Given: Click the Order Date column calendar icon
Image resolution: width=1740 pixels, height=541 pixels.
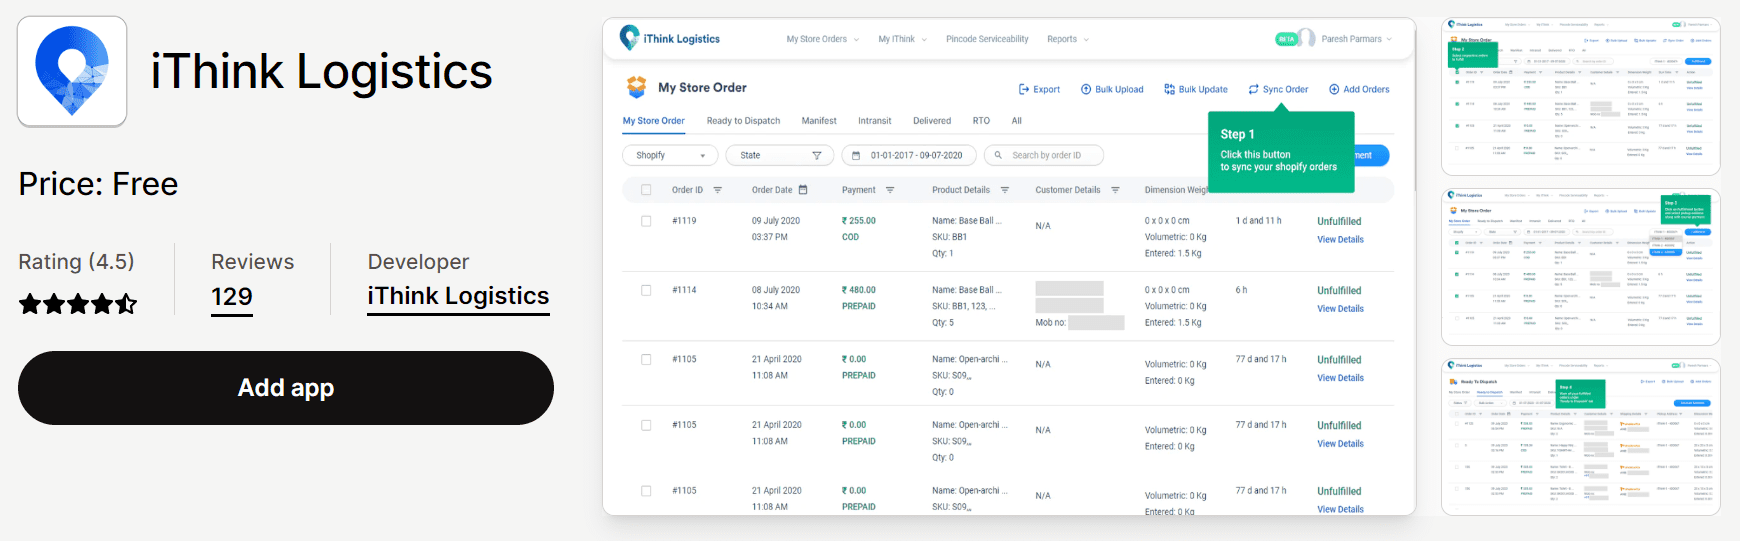Looking at the screenshot, I should click(803, 190).
